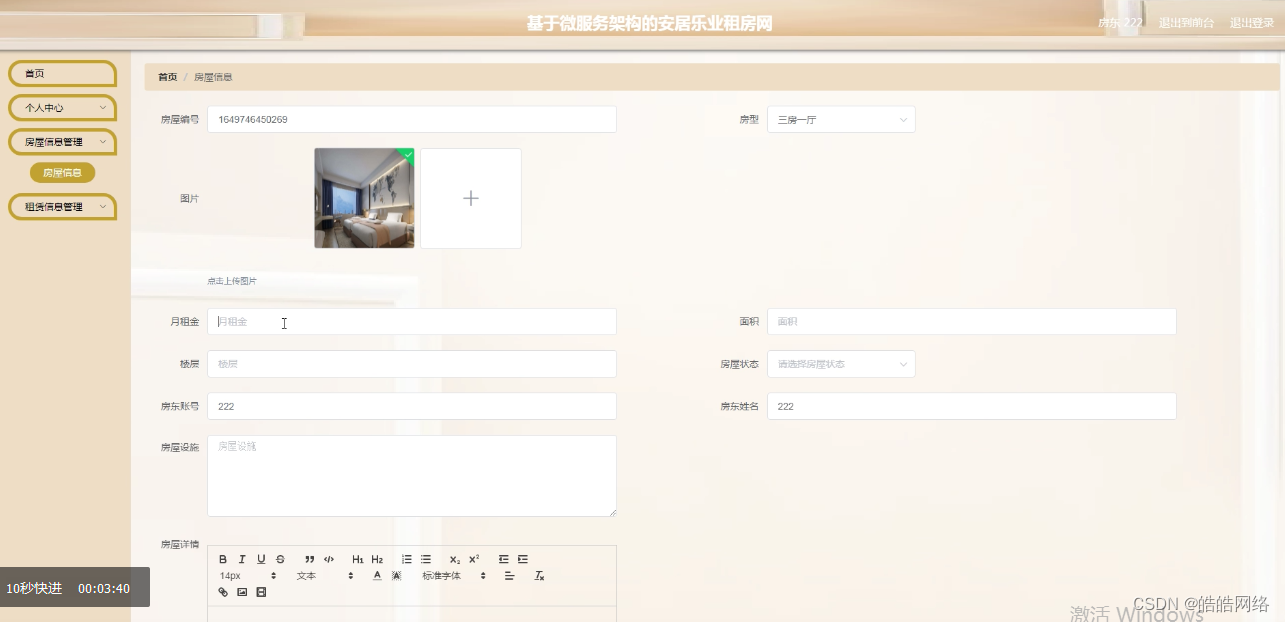Click the 退出登录 link at top right
The height and width of the screenshot is (622, 1285).
coord(1252,21)
